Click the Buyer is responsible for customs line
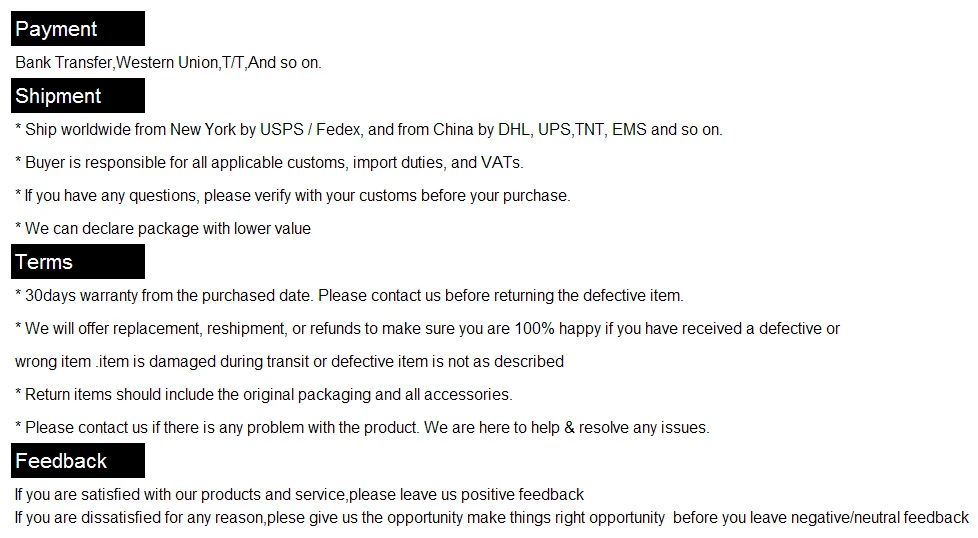 coord(269,162)
